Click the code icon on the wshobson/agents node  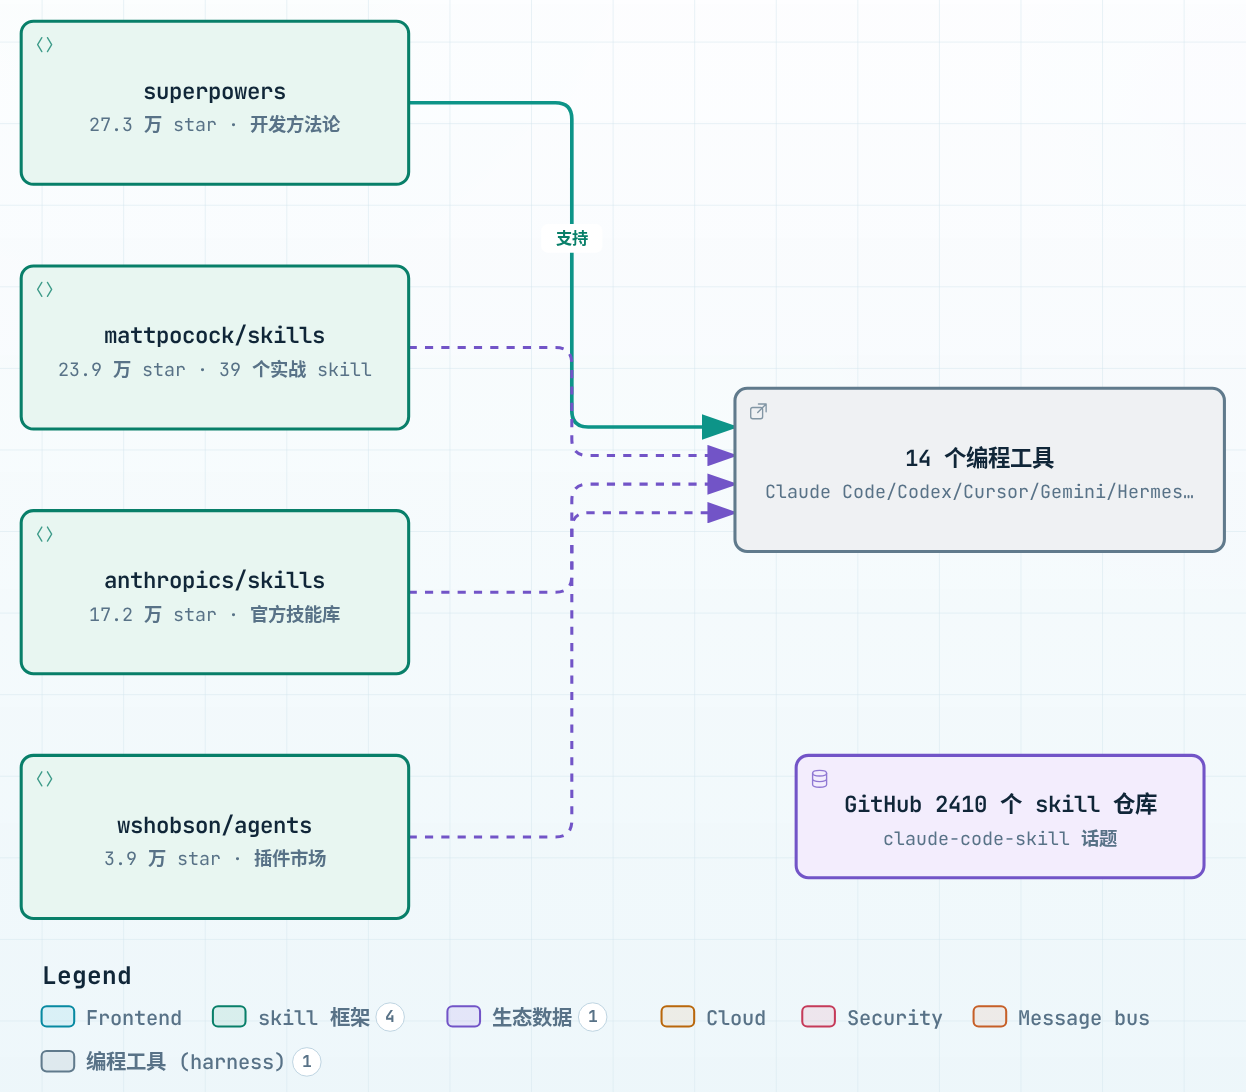pos(44,779)
